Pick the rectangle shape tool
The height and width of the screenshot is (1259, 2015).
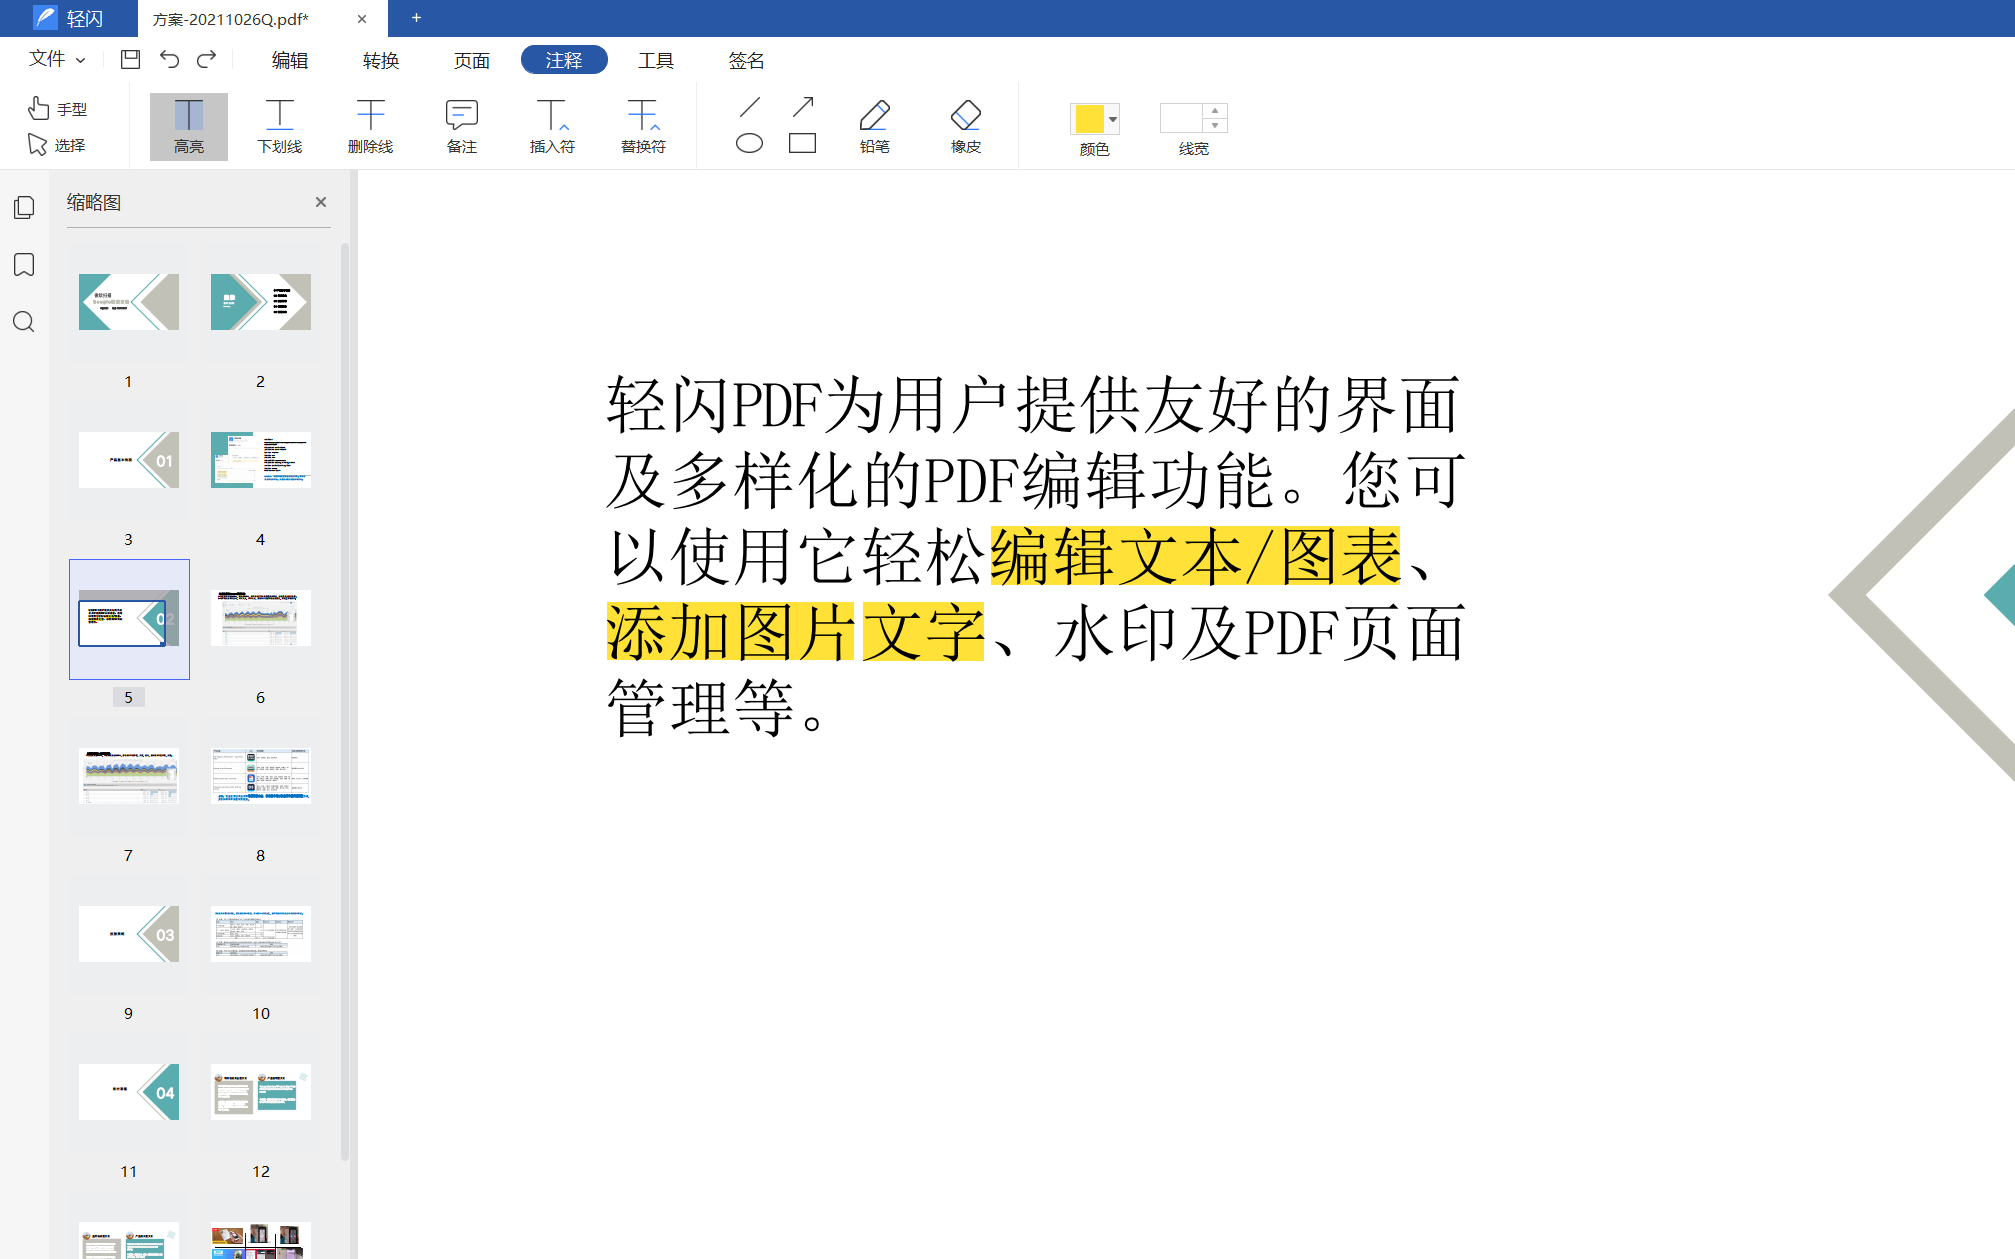[802, 143]
